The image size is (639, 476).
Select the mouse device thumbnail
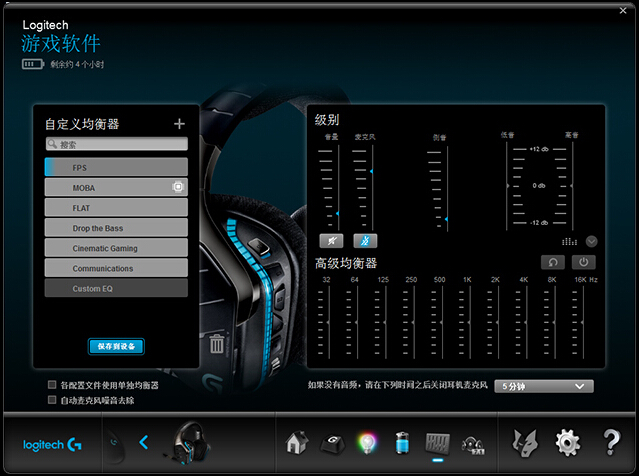[x=116, y=447]
